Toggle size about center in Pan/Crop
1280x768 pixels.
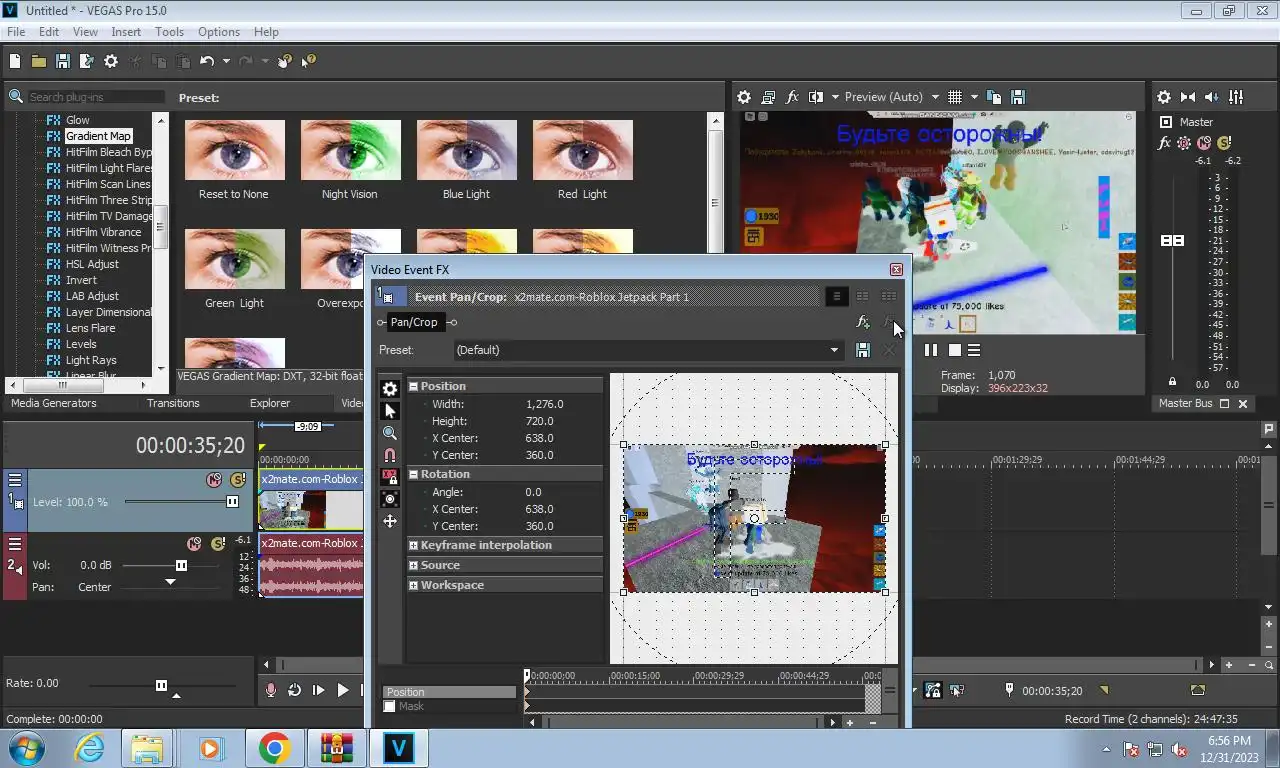click(x=390, y=499)
